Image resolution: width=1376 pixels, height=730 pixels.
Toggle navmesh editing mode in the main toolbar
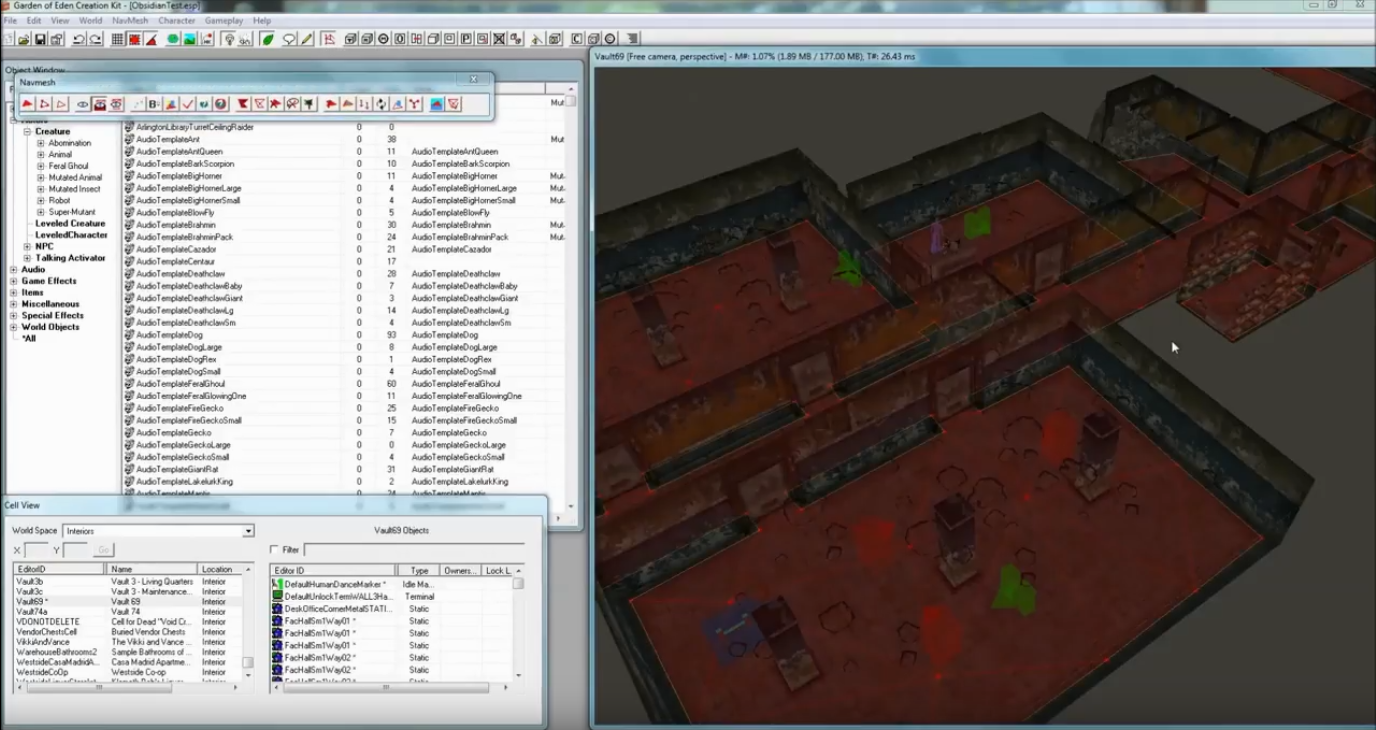pyautogui.click(x=329, y=40)
